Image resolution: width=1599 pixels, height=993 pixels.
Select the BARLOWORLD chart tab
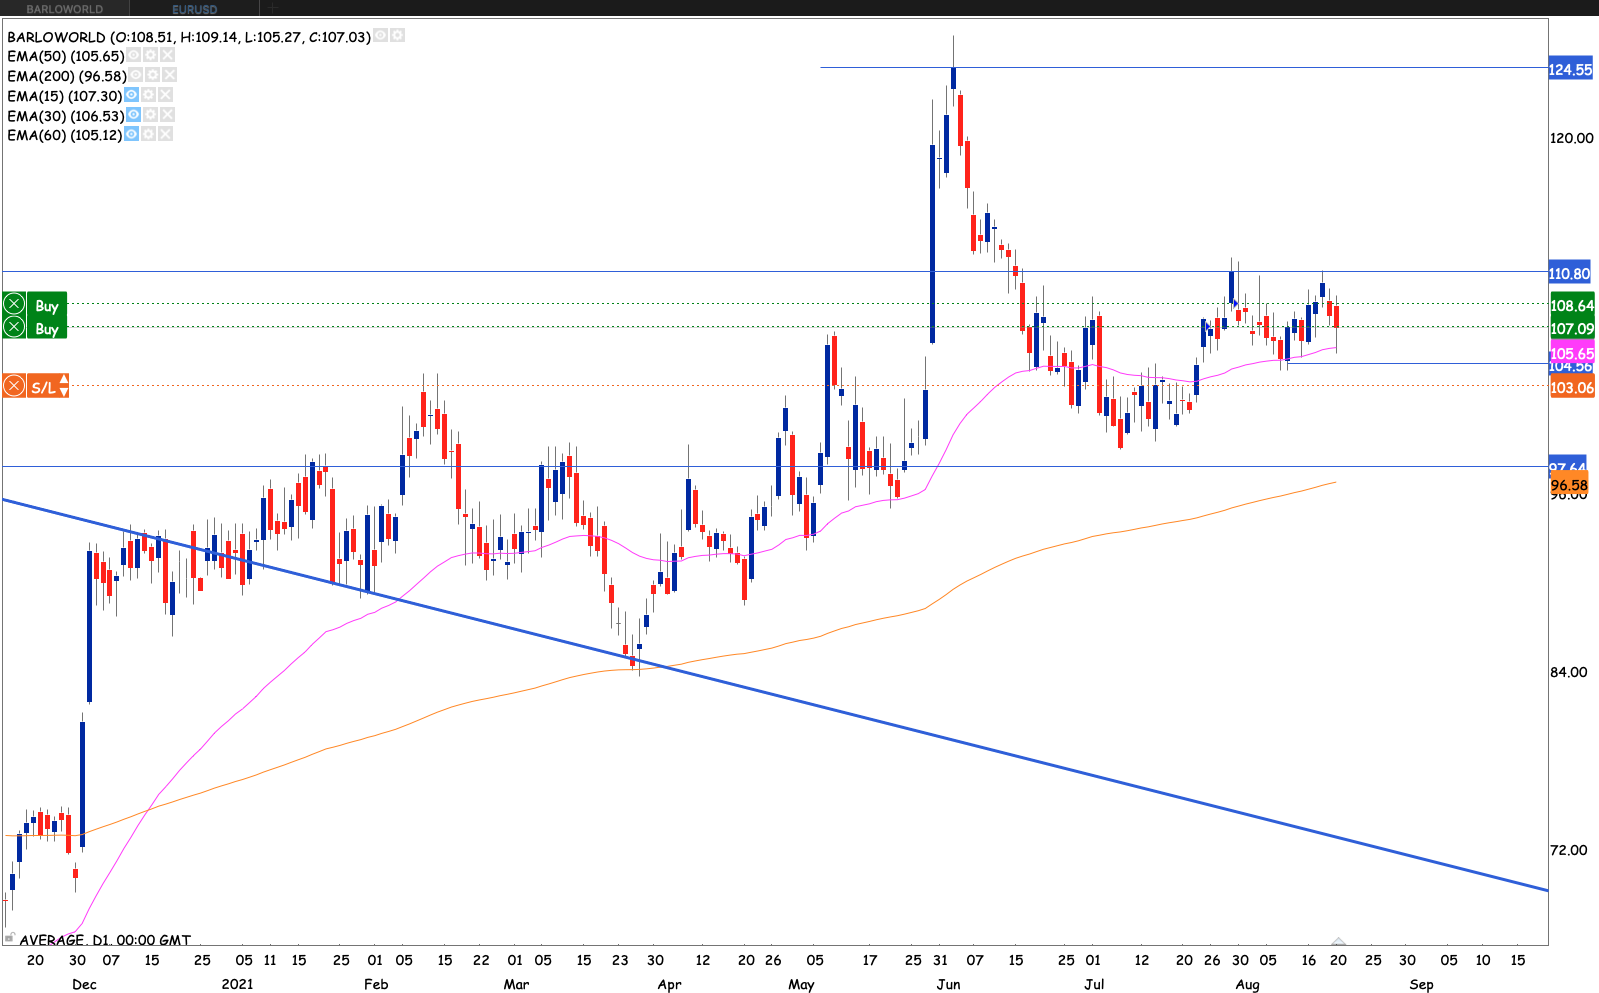point(64,9)
